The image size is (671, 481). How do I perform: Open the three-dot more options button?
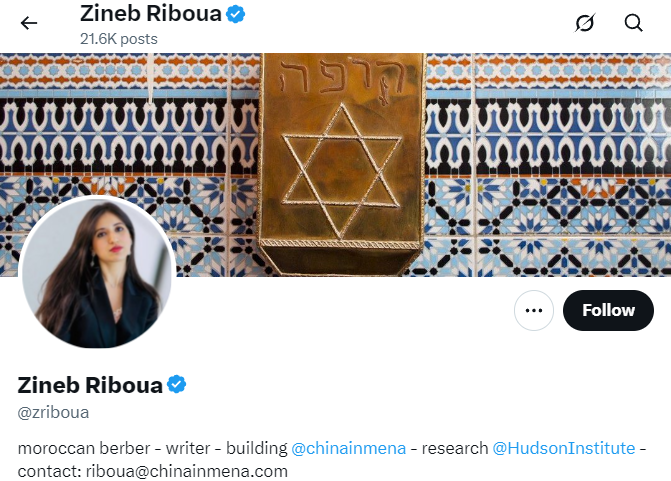(x=534, y=310)
